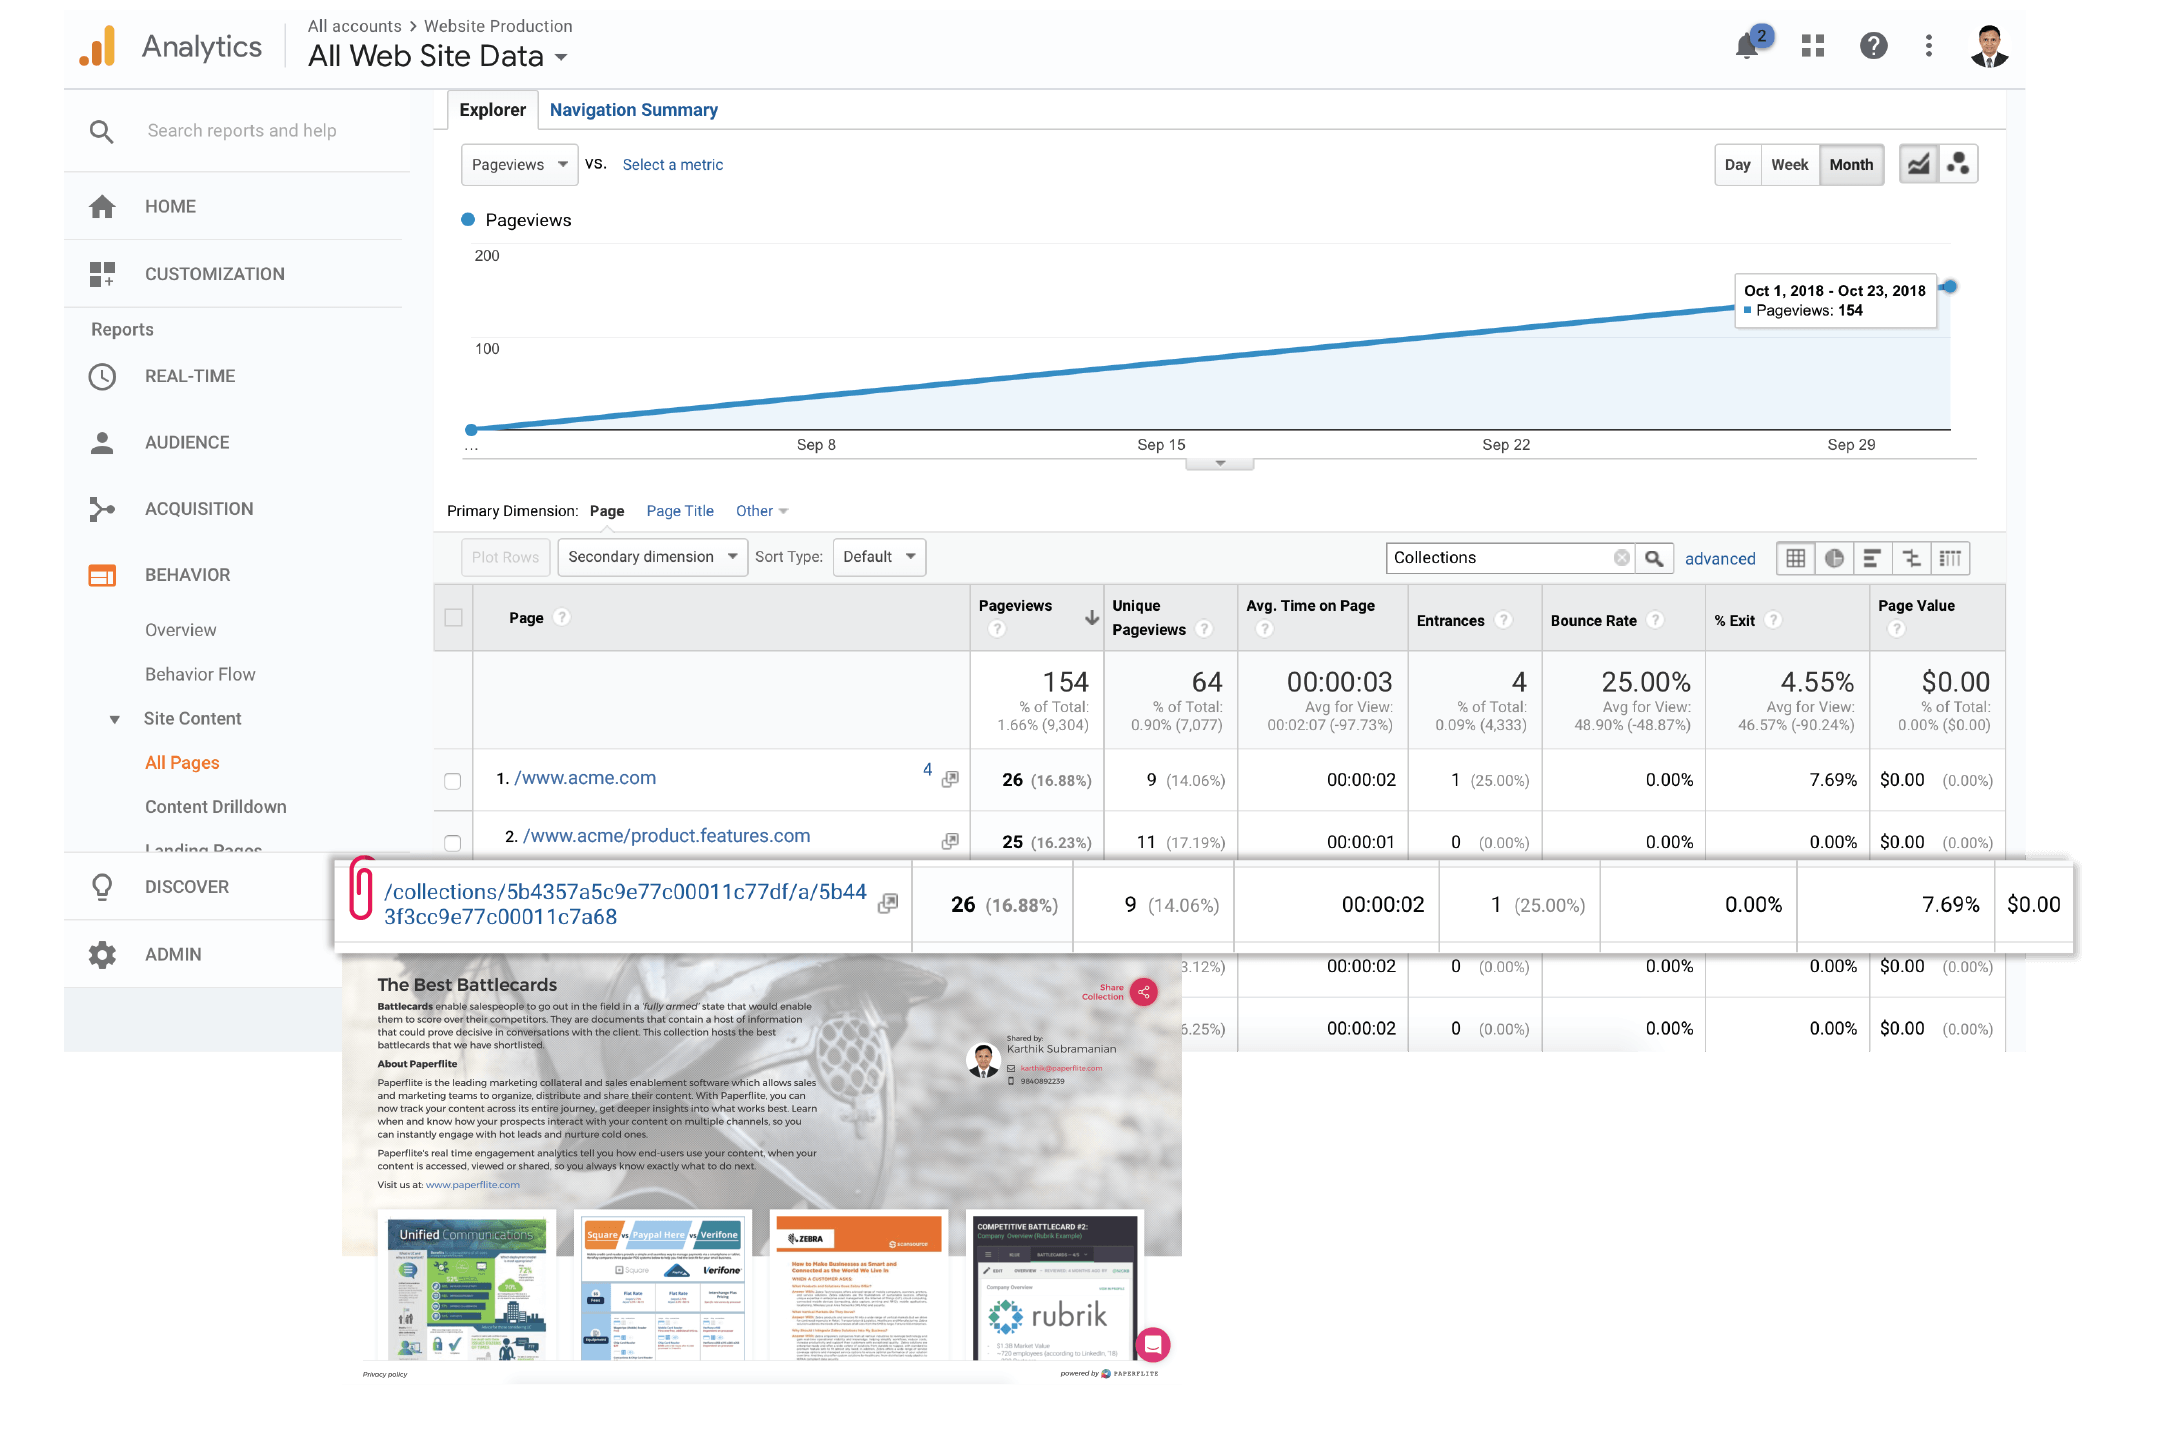Image resolution: width=2160 pixels, height=1449 pixels.
Task: Click the Share Collection pink button
Action: (1144, 992)
